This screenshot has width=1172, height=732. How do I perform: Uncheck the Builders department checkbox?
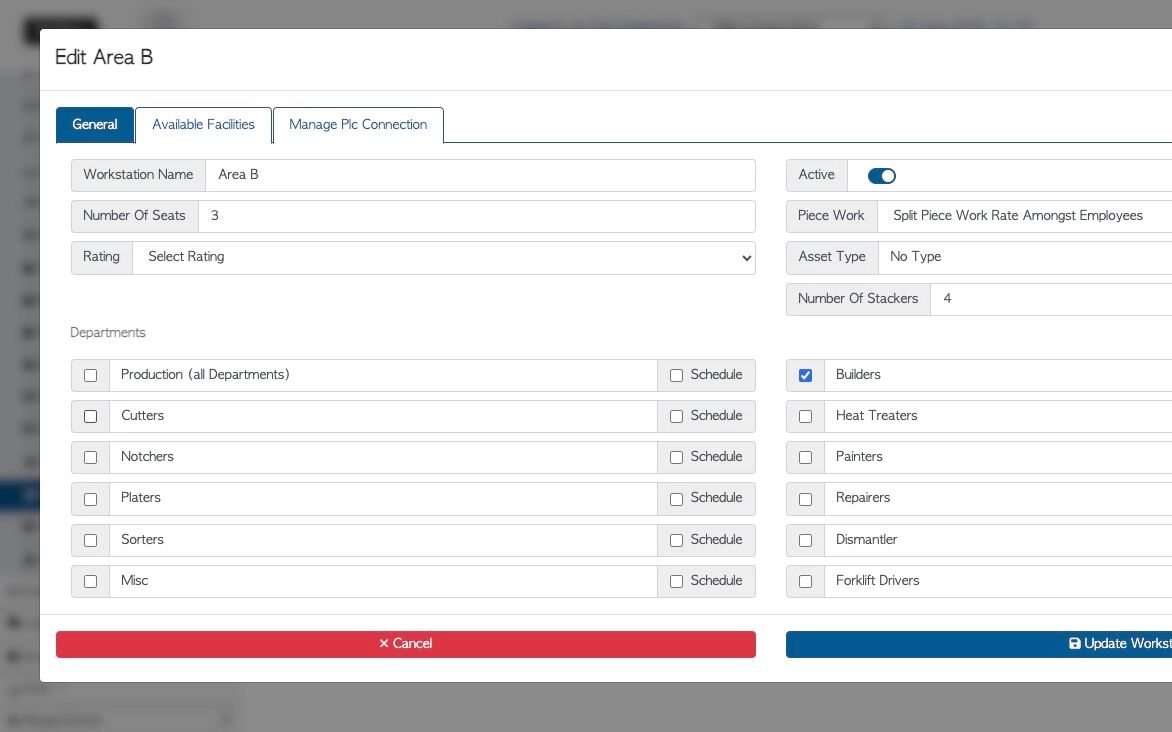pos(805,375)
